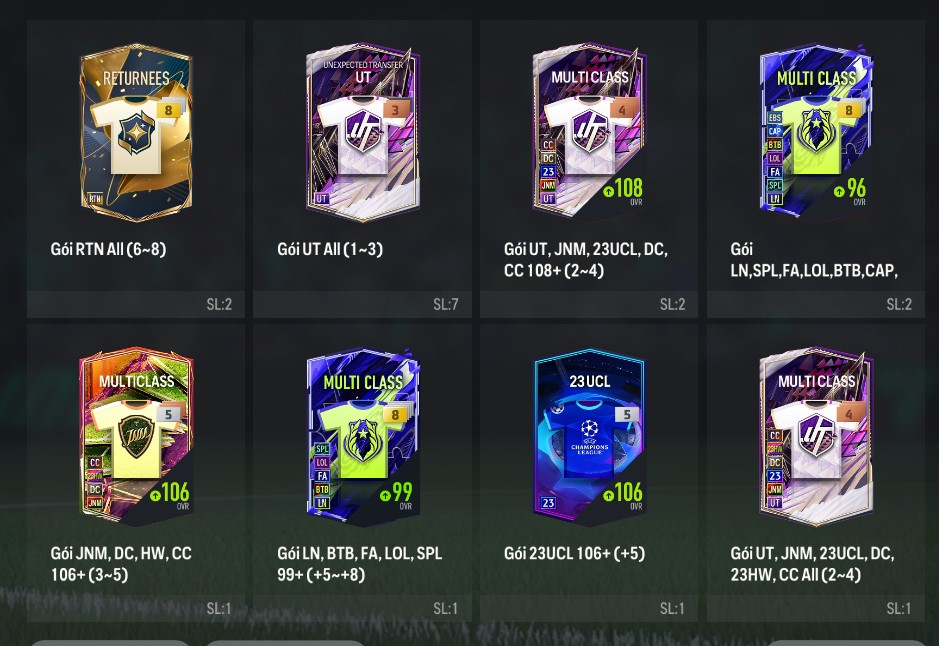
Task: Select the bottom-row Multi Class UT +4 card
Action: pyautogui.click(x=816, y=436)
